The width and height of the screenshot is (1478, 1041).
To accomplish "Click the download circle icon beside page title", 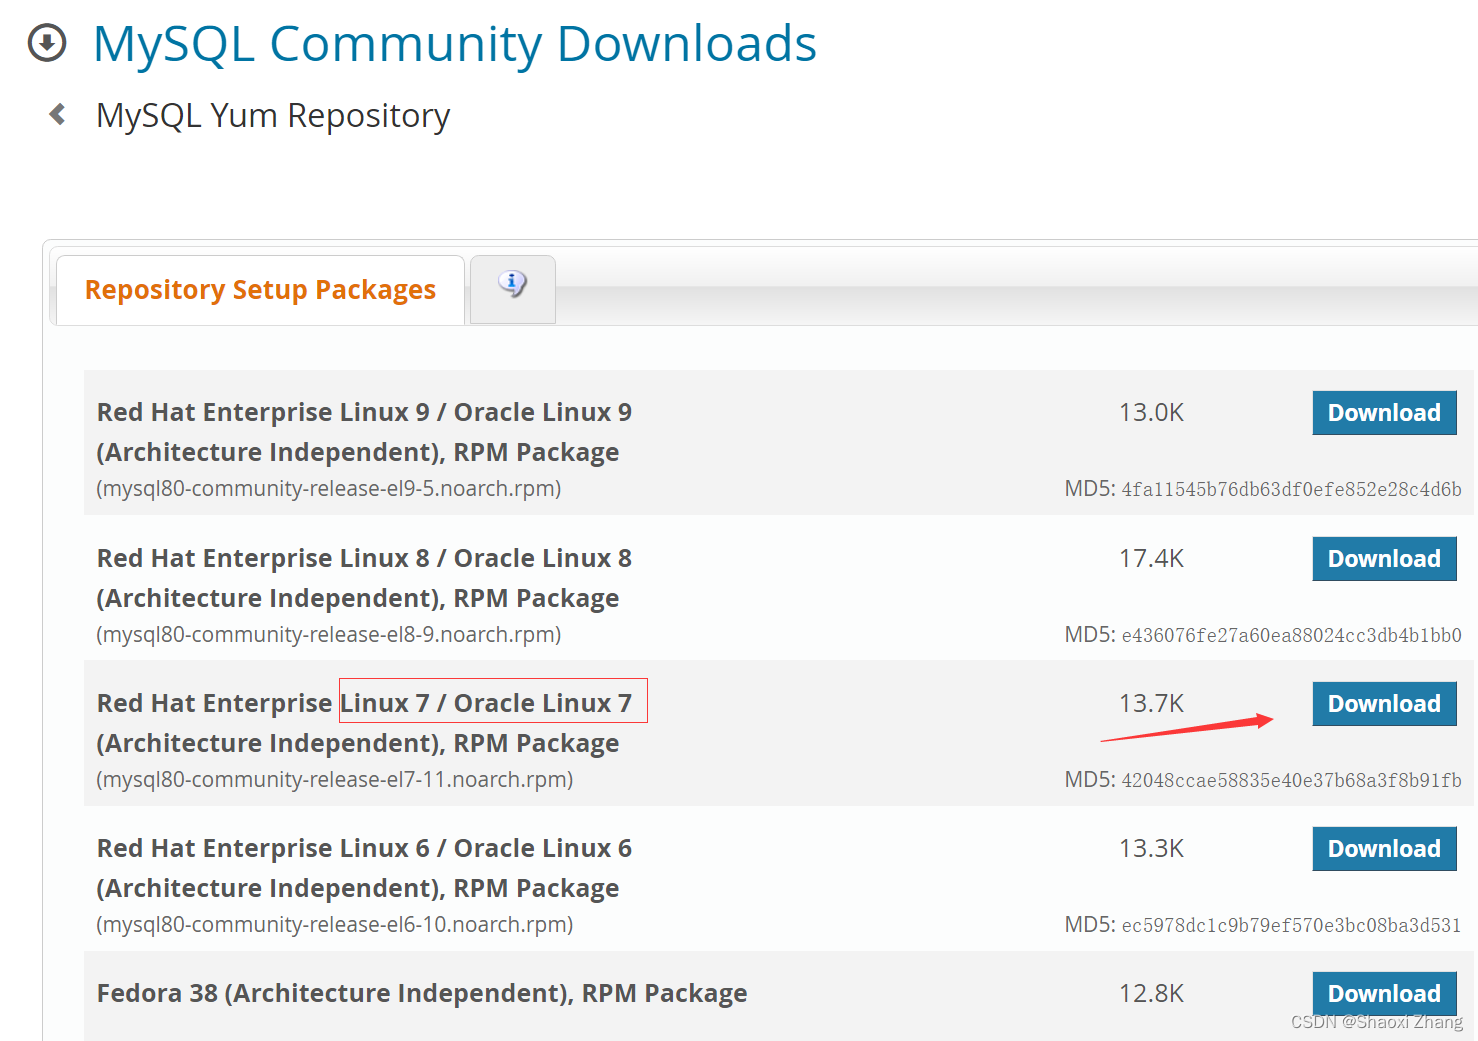I will pyautogui.click(x=47, y=43).
